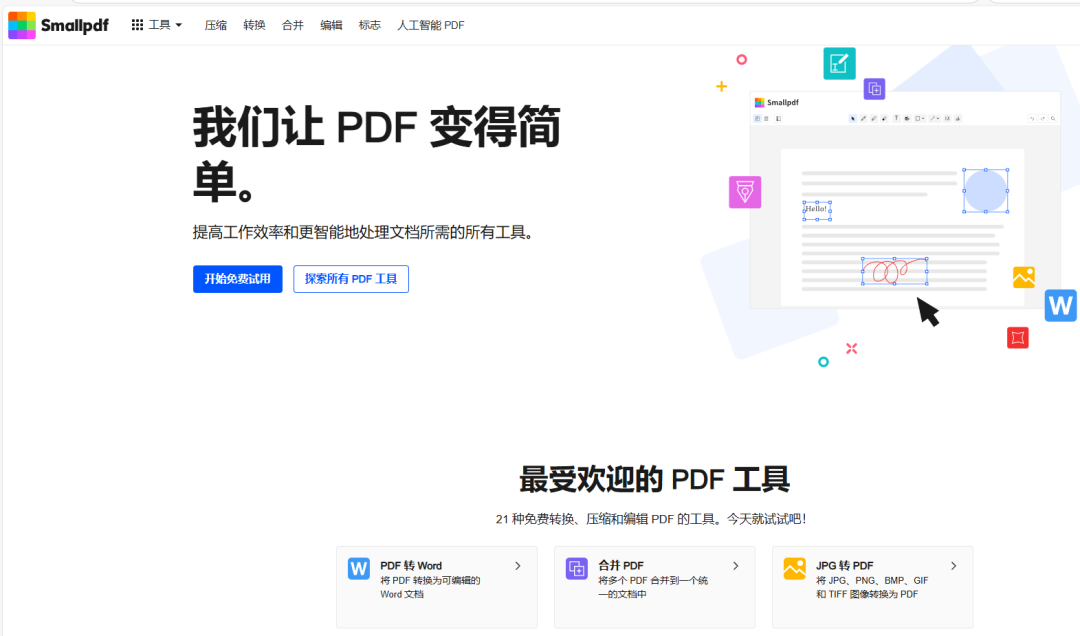The image size is (1080, 636).
Task: Open search via the magnifier icon in the editor
Action: point(1052,118)
